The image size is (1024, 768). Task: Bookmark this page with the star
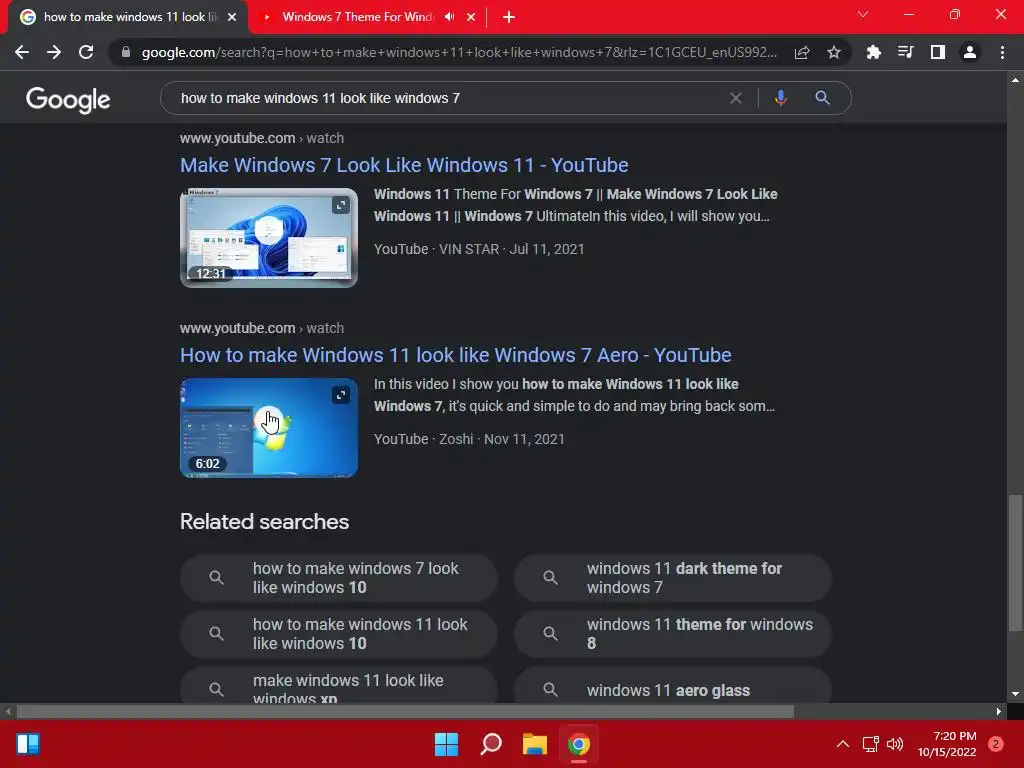(834, 52)
